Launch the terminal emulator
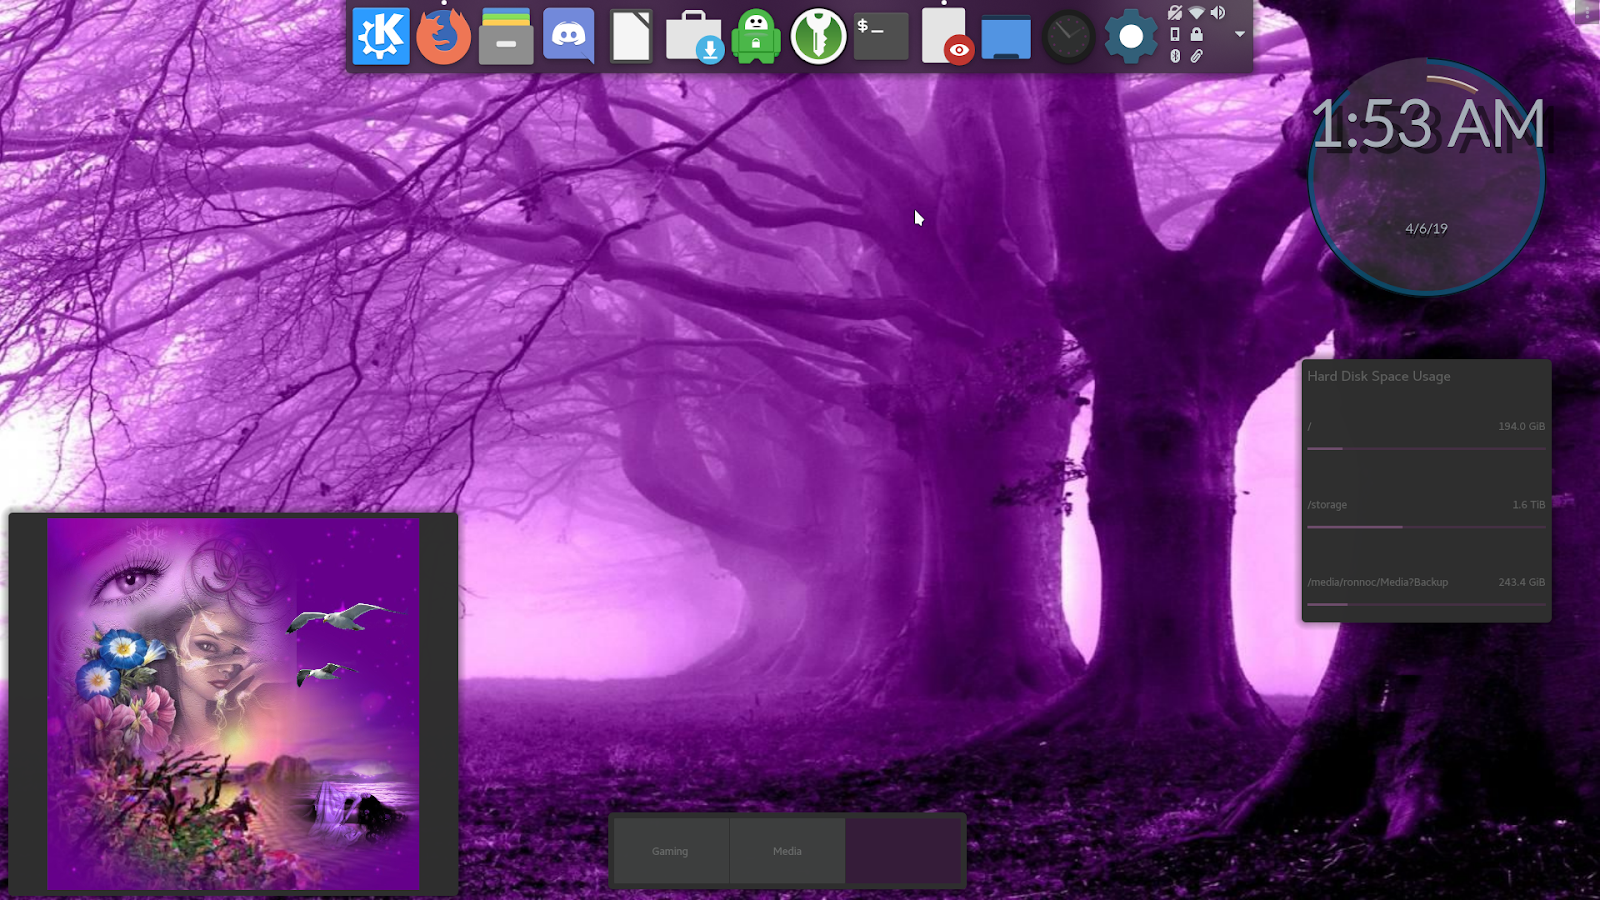This screenshot has width=1600, height=900. click(x=880, y=35)
